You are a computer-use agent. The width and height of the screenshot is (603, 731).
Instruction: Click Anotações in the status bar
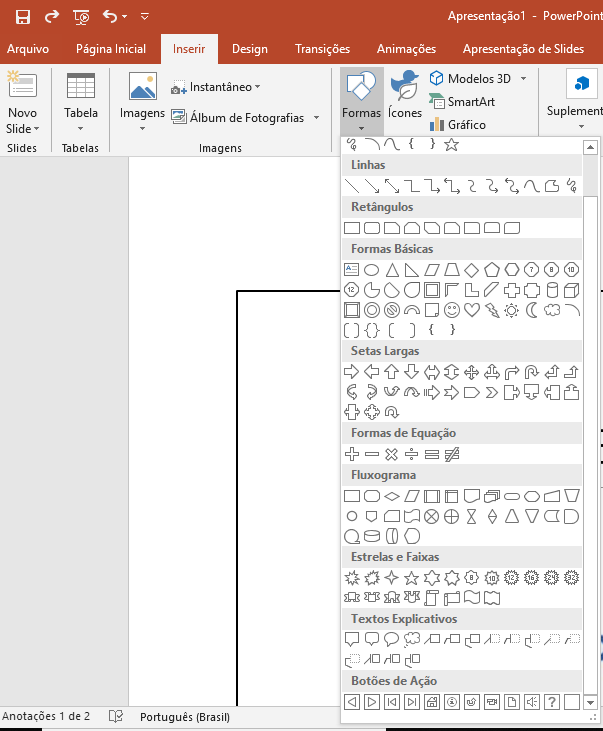[46, 716]
